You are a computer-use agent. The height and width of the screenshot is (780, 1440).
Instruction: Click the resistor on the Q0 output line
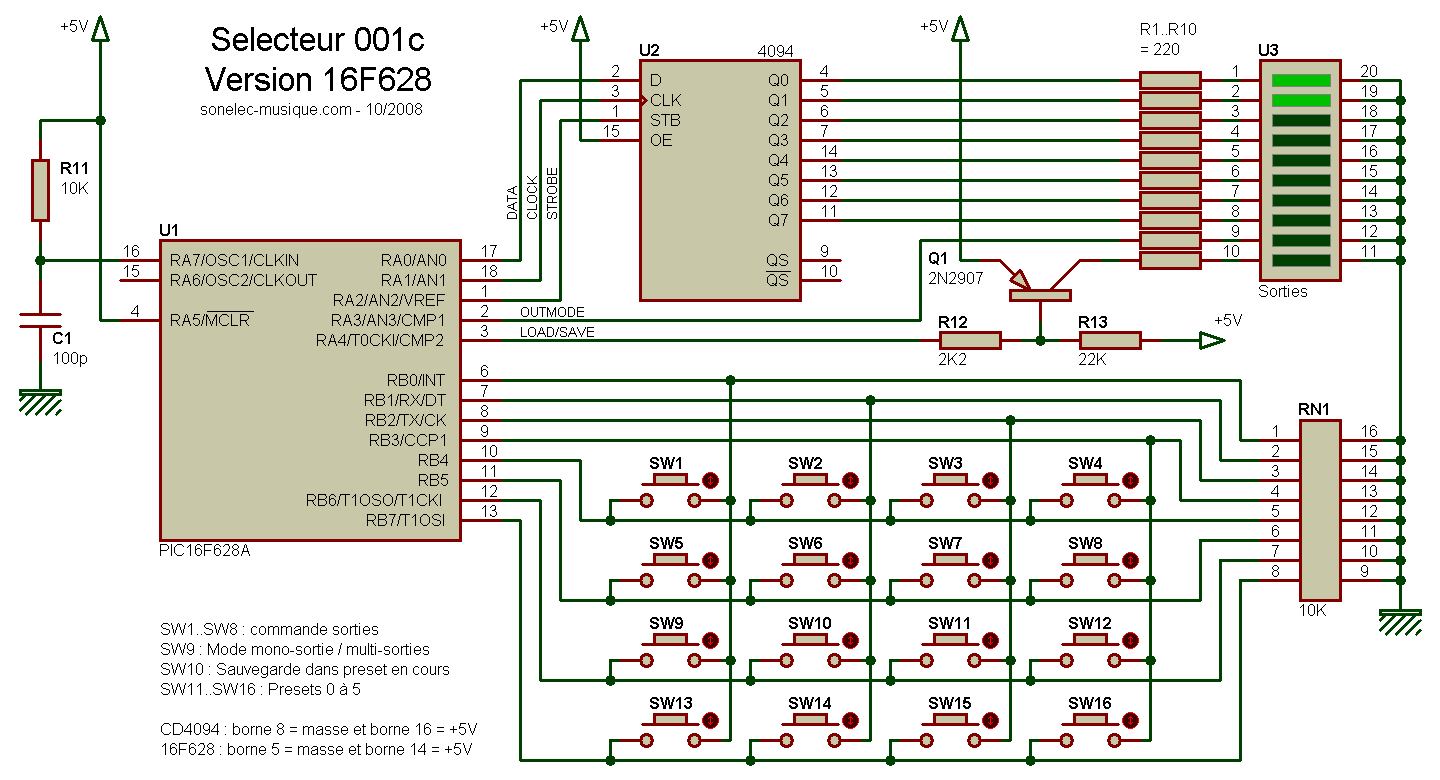point(1170,80)
